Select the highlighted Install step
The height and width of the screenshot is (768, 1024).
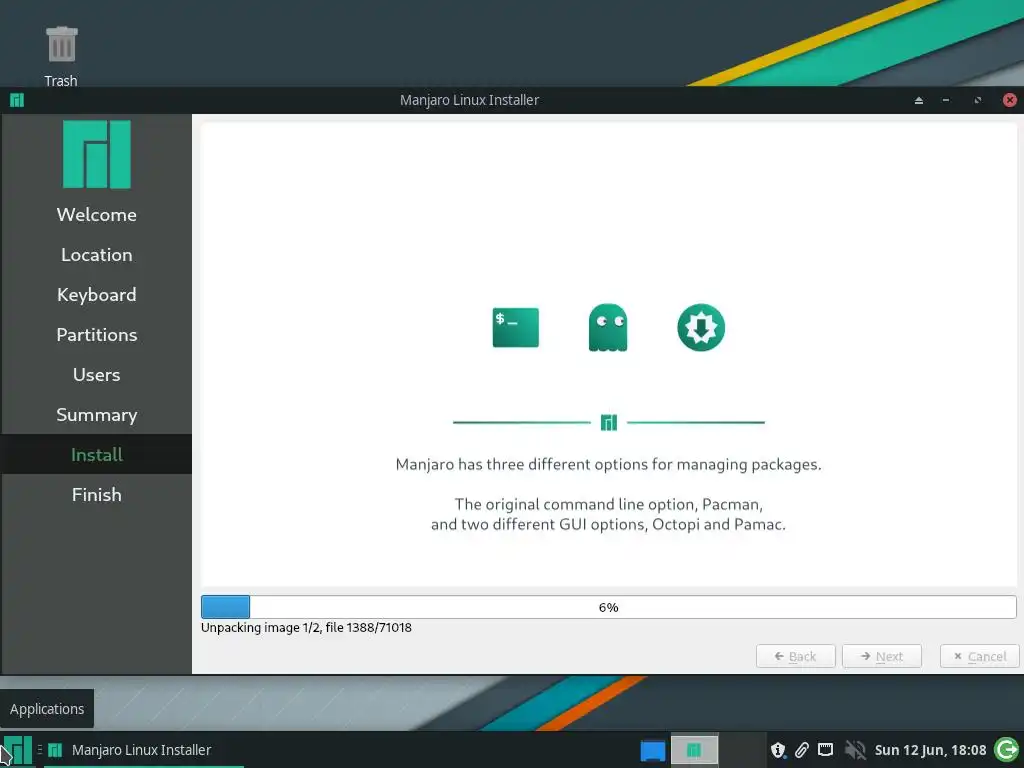pyautogui.click(x=97, y=455)
